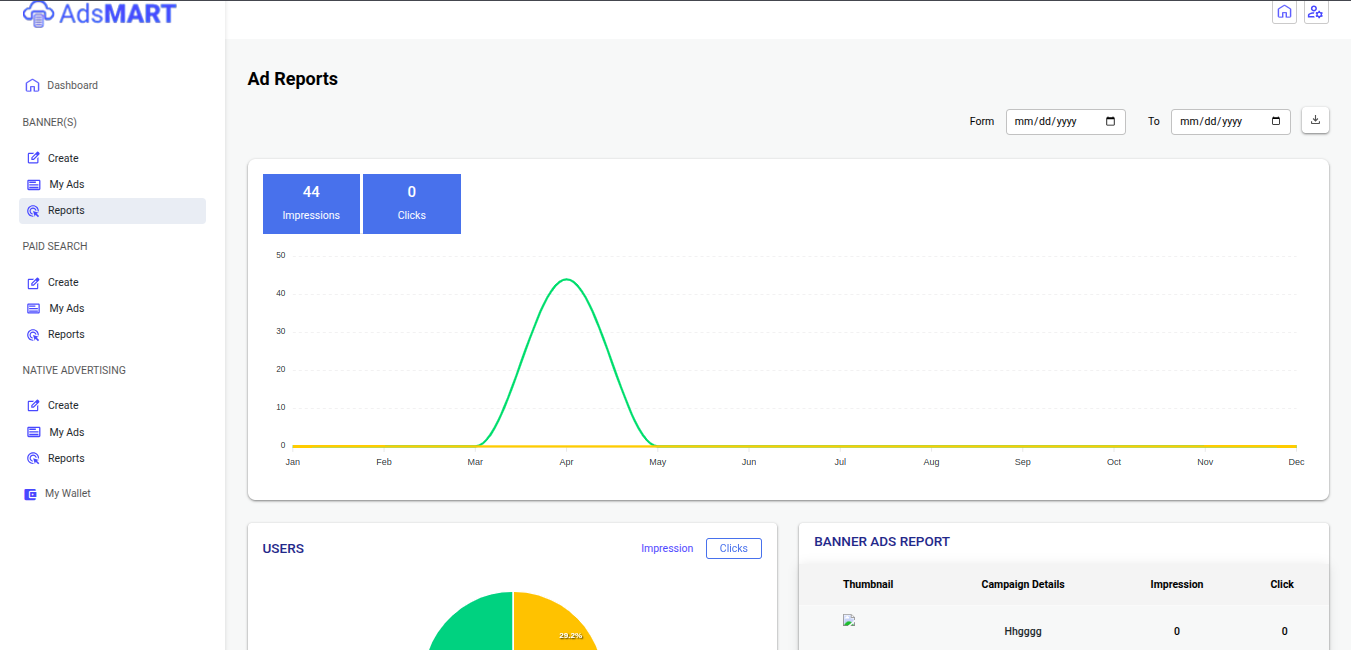Click the campaign name "Hhgggg"
Screen dimensions: 1351x650
pos(1023,632)
